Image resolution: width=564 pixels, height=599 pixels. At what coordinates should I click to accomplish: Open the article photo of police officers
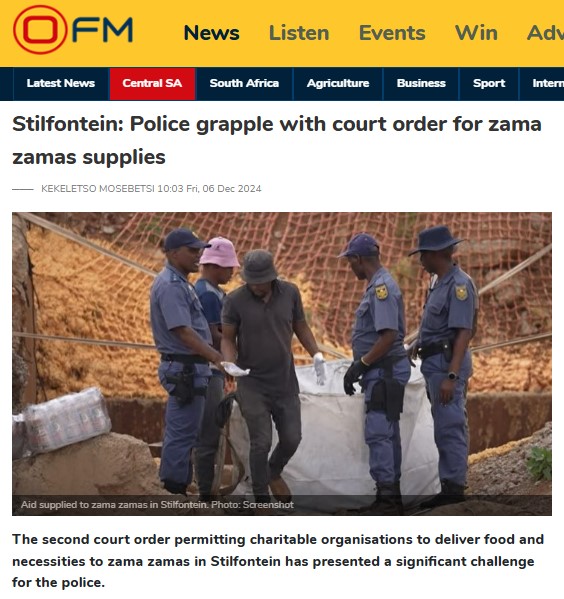point(282,364)
